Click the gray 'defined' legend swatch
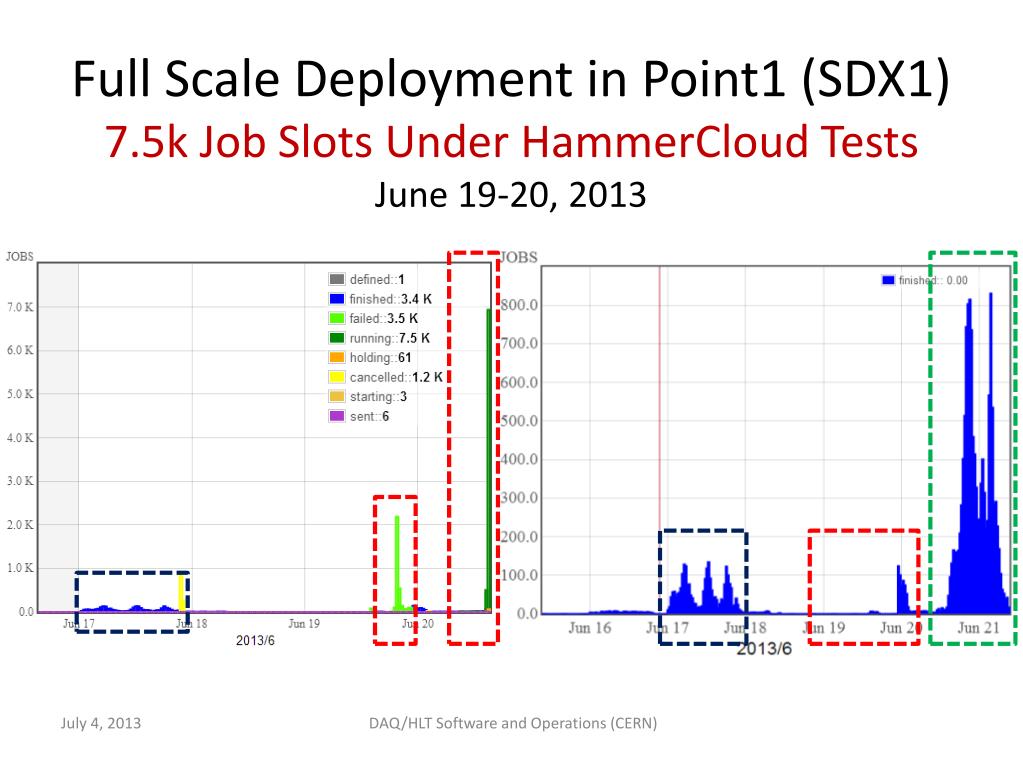This screenshot has width=1023, height=758. [x=337, y=279]
